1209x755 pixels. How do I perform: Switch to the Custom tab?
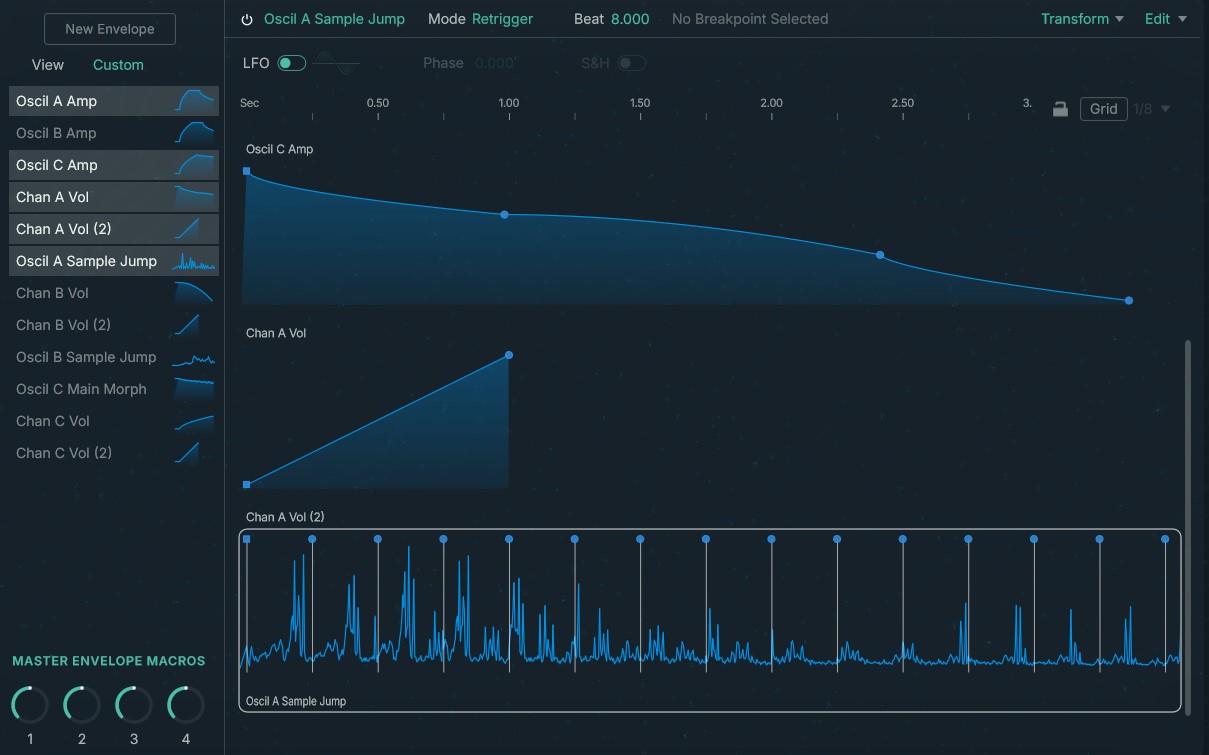(x=117, y=64)
